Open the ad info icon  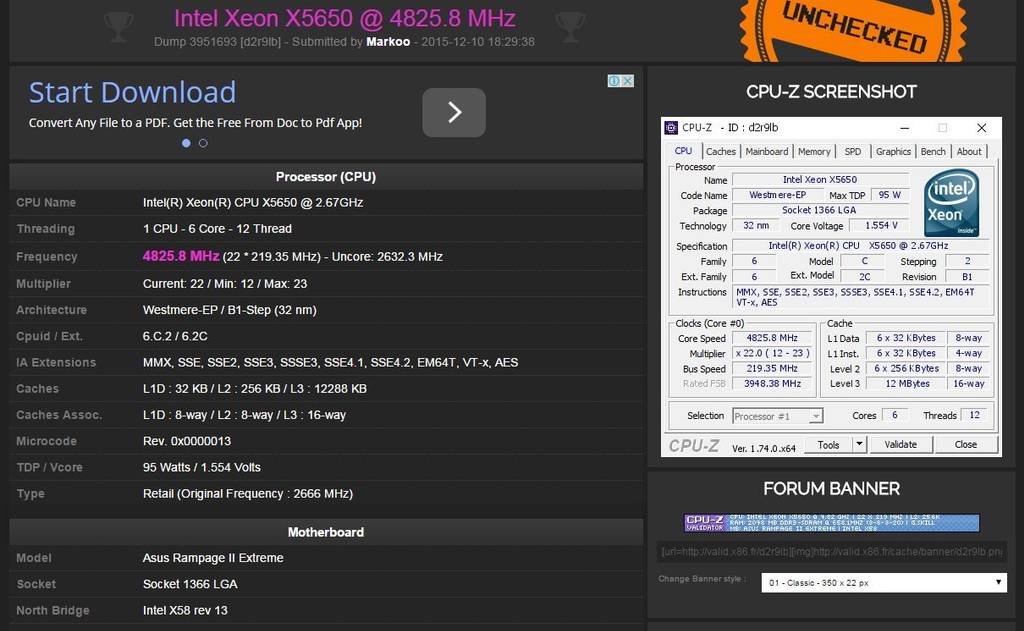[614, 81]
